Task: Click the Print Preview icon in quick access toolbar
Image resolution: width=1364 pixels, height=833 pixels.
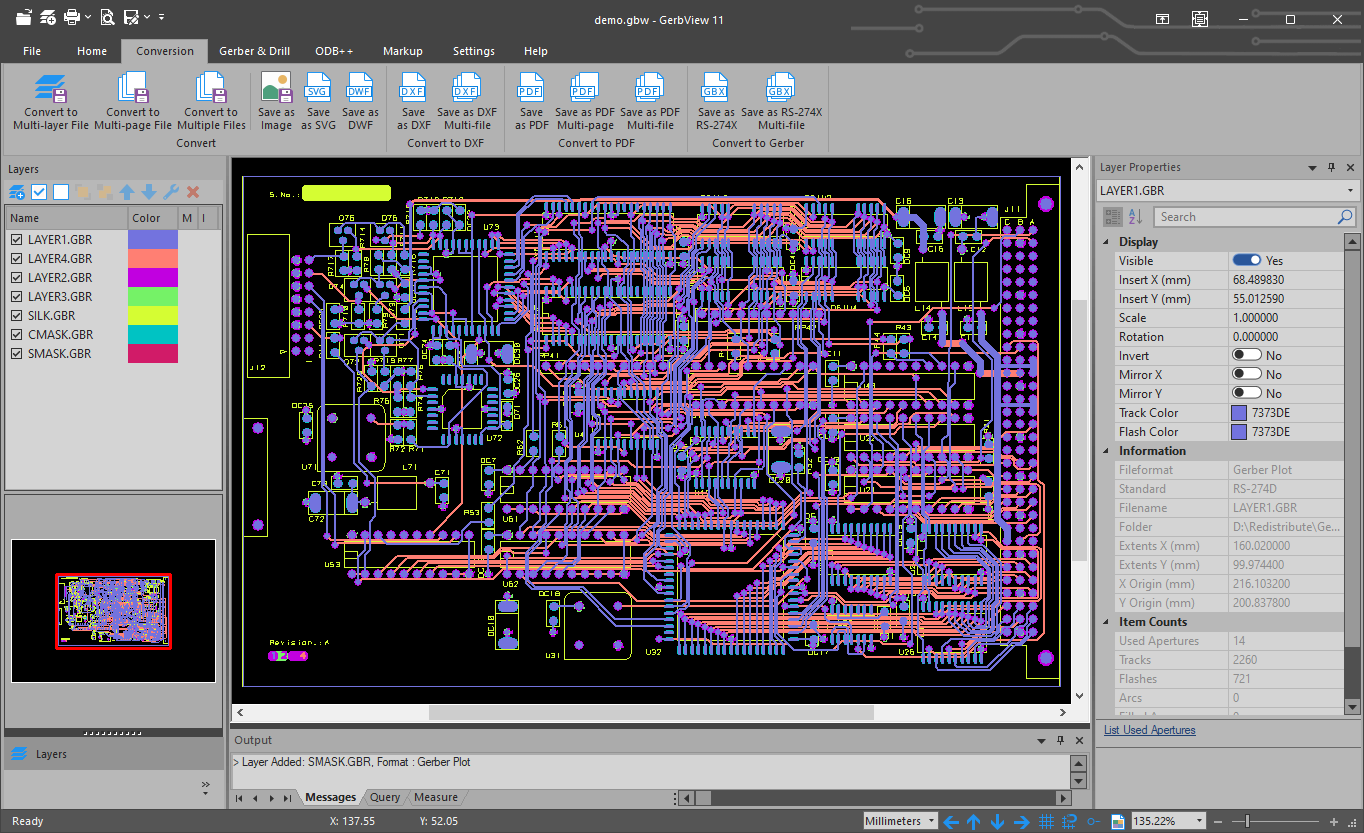Action: [x=106, y=16]
